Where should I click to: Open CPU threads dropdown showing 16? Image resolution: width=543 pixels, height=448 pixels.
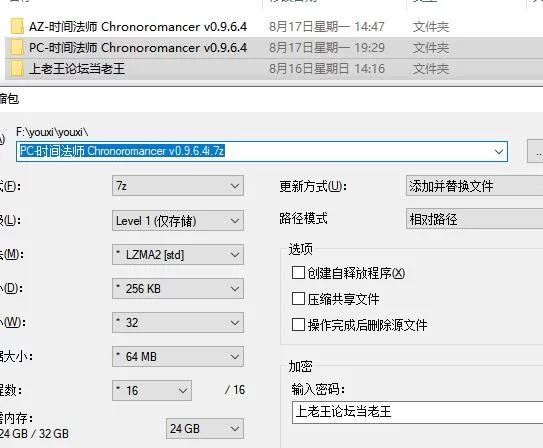(x=152, y=391)
